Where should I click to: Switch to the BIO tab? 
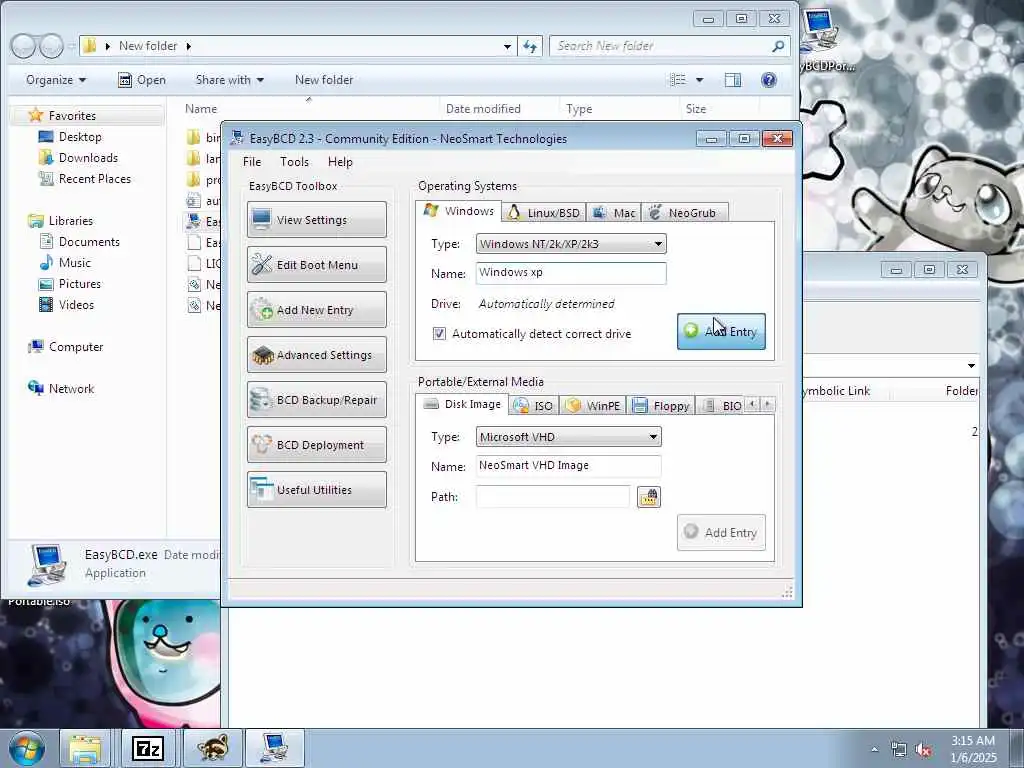(x=720, y=406)
